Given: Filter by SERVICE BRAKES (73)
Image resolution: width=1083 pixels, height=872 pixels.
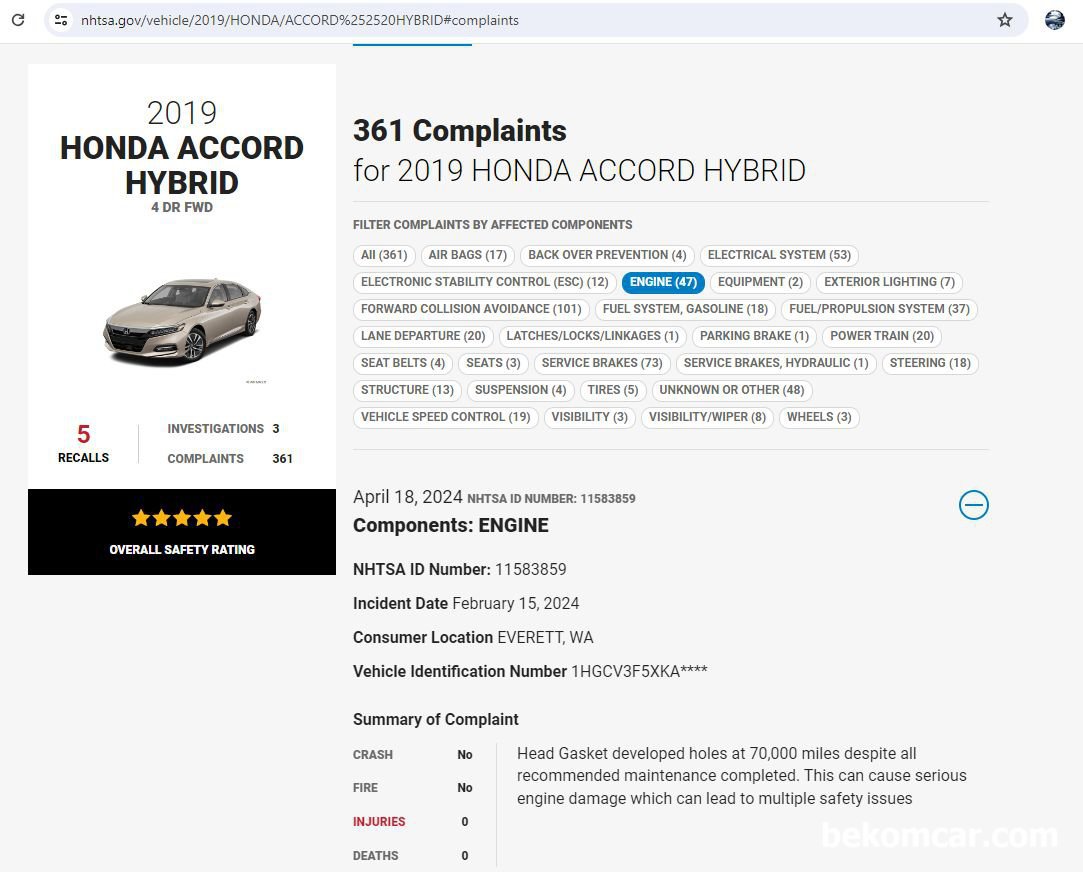Looking at the screenshot, I should [x=602, y=363].
